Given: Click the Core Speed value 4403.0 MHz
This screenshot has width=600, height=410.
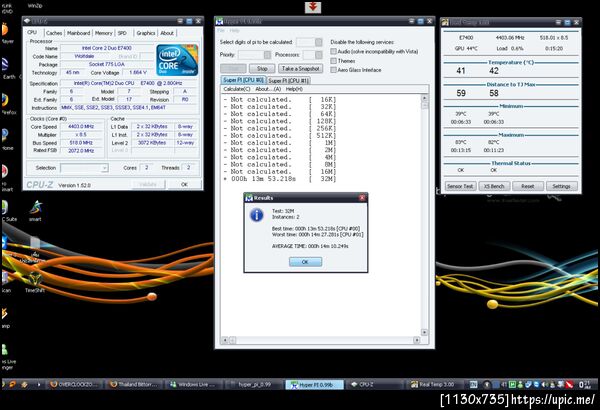Looking at the screenshot, I should [x=81, y=127].
